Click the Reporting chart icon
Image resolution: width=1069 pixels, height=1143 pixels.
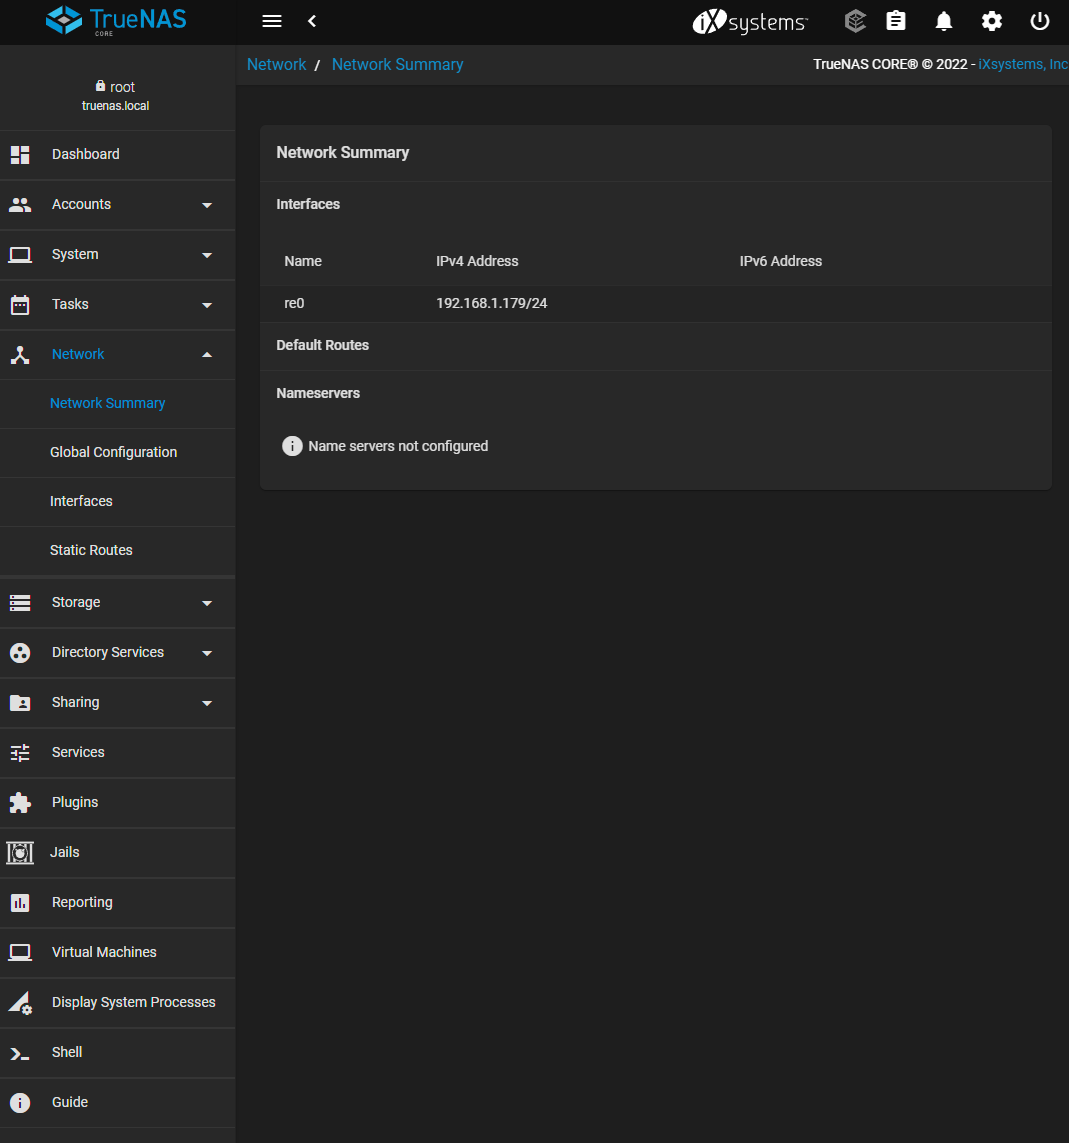(20, 902)
